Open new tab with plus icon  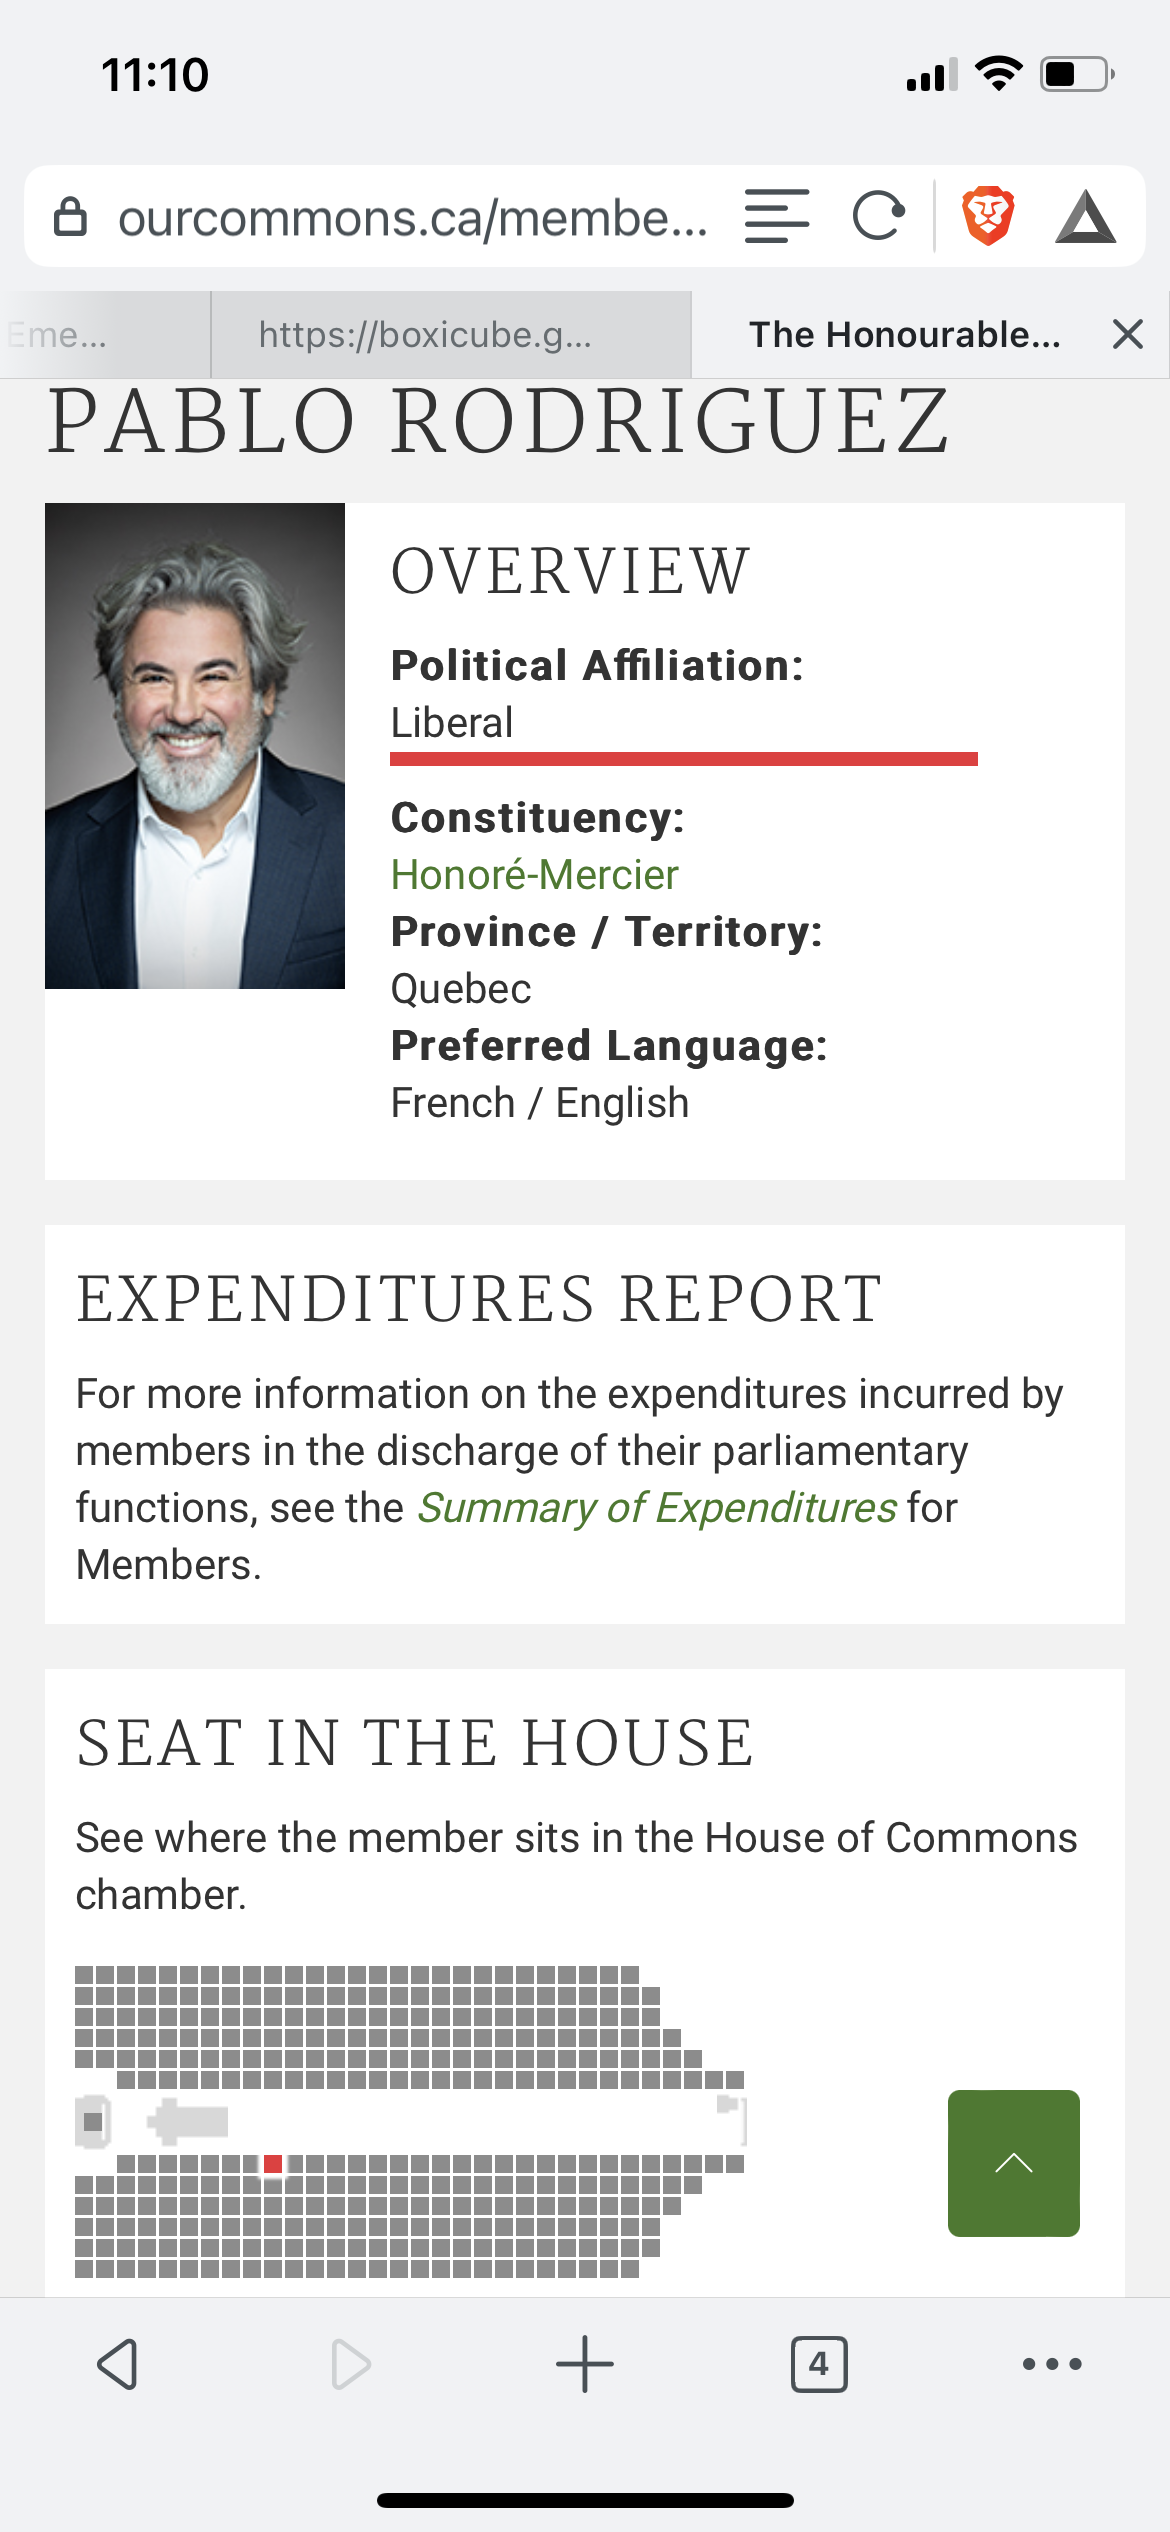pyautogui.click(x=584, y=2364)
